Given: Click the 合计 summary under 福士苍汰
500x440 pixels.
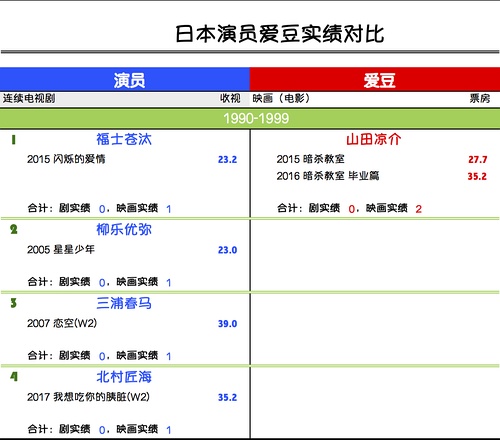Looking at the screenshot, I should point(99,208).
